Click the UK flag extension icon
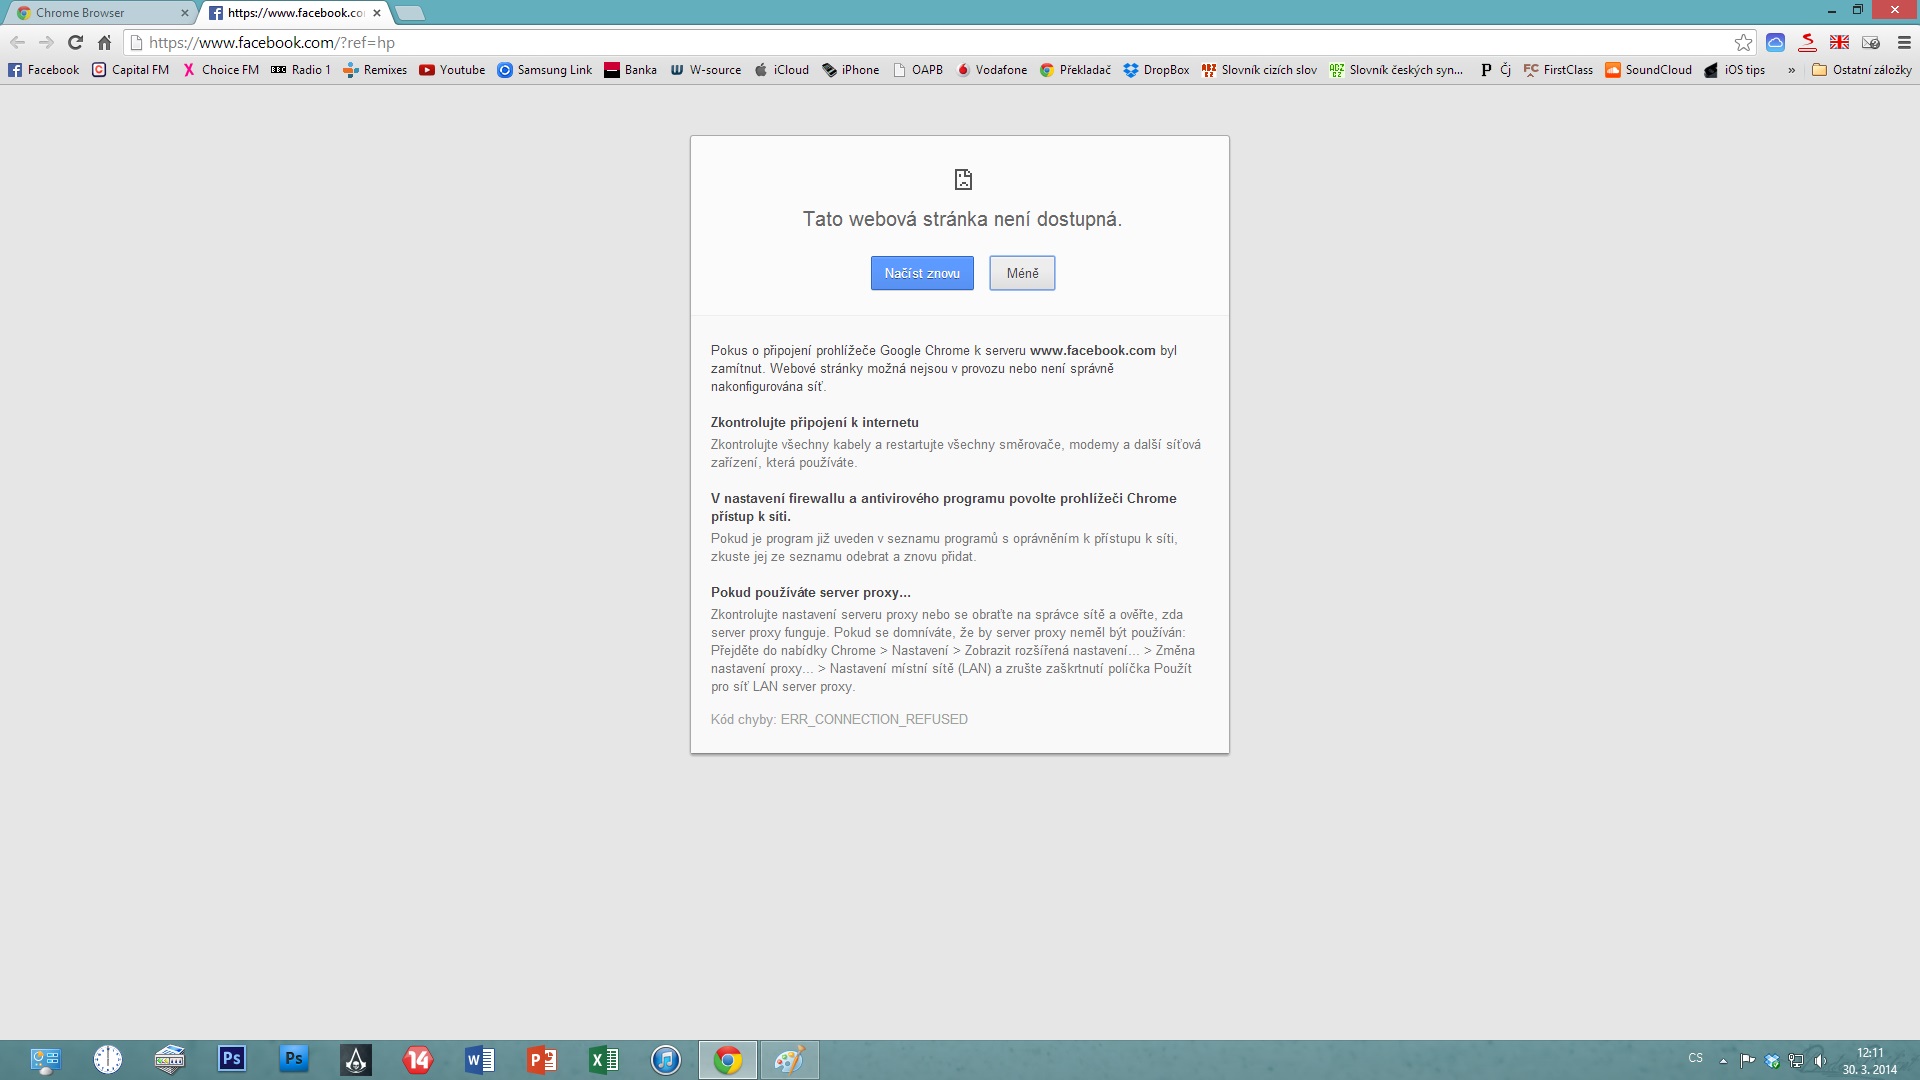The image size is (1920, 1080). point(1839,42)
